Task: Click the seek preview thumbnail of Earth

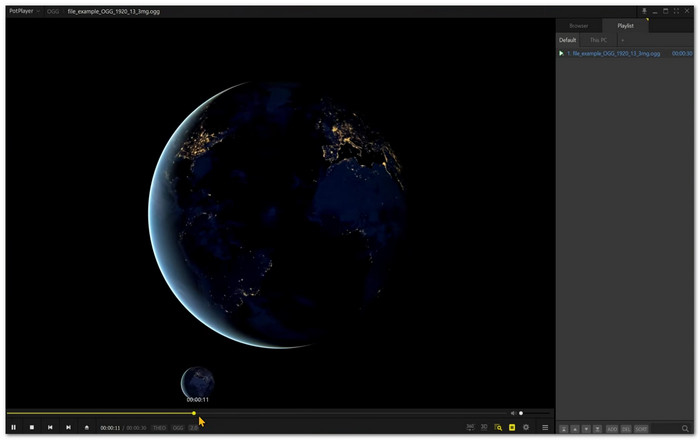Action: click(198, 382)
